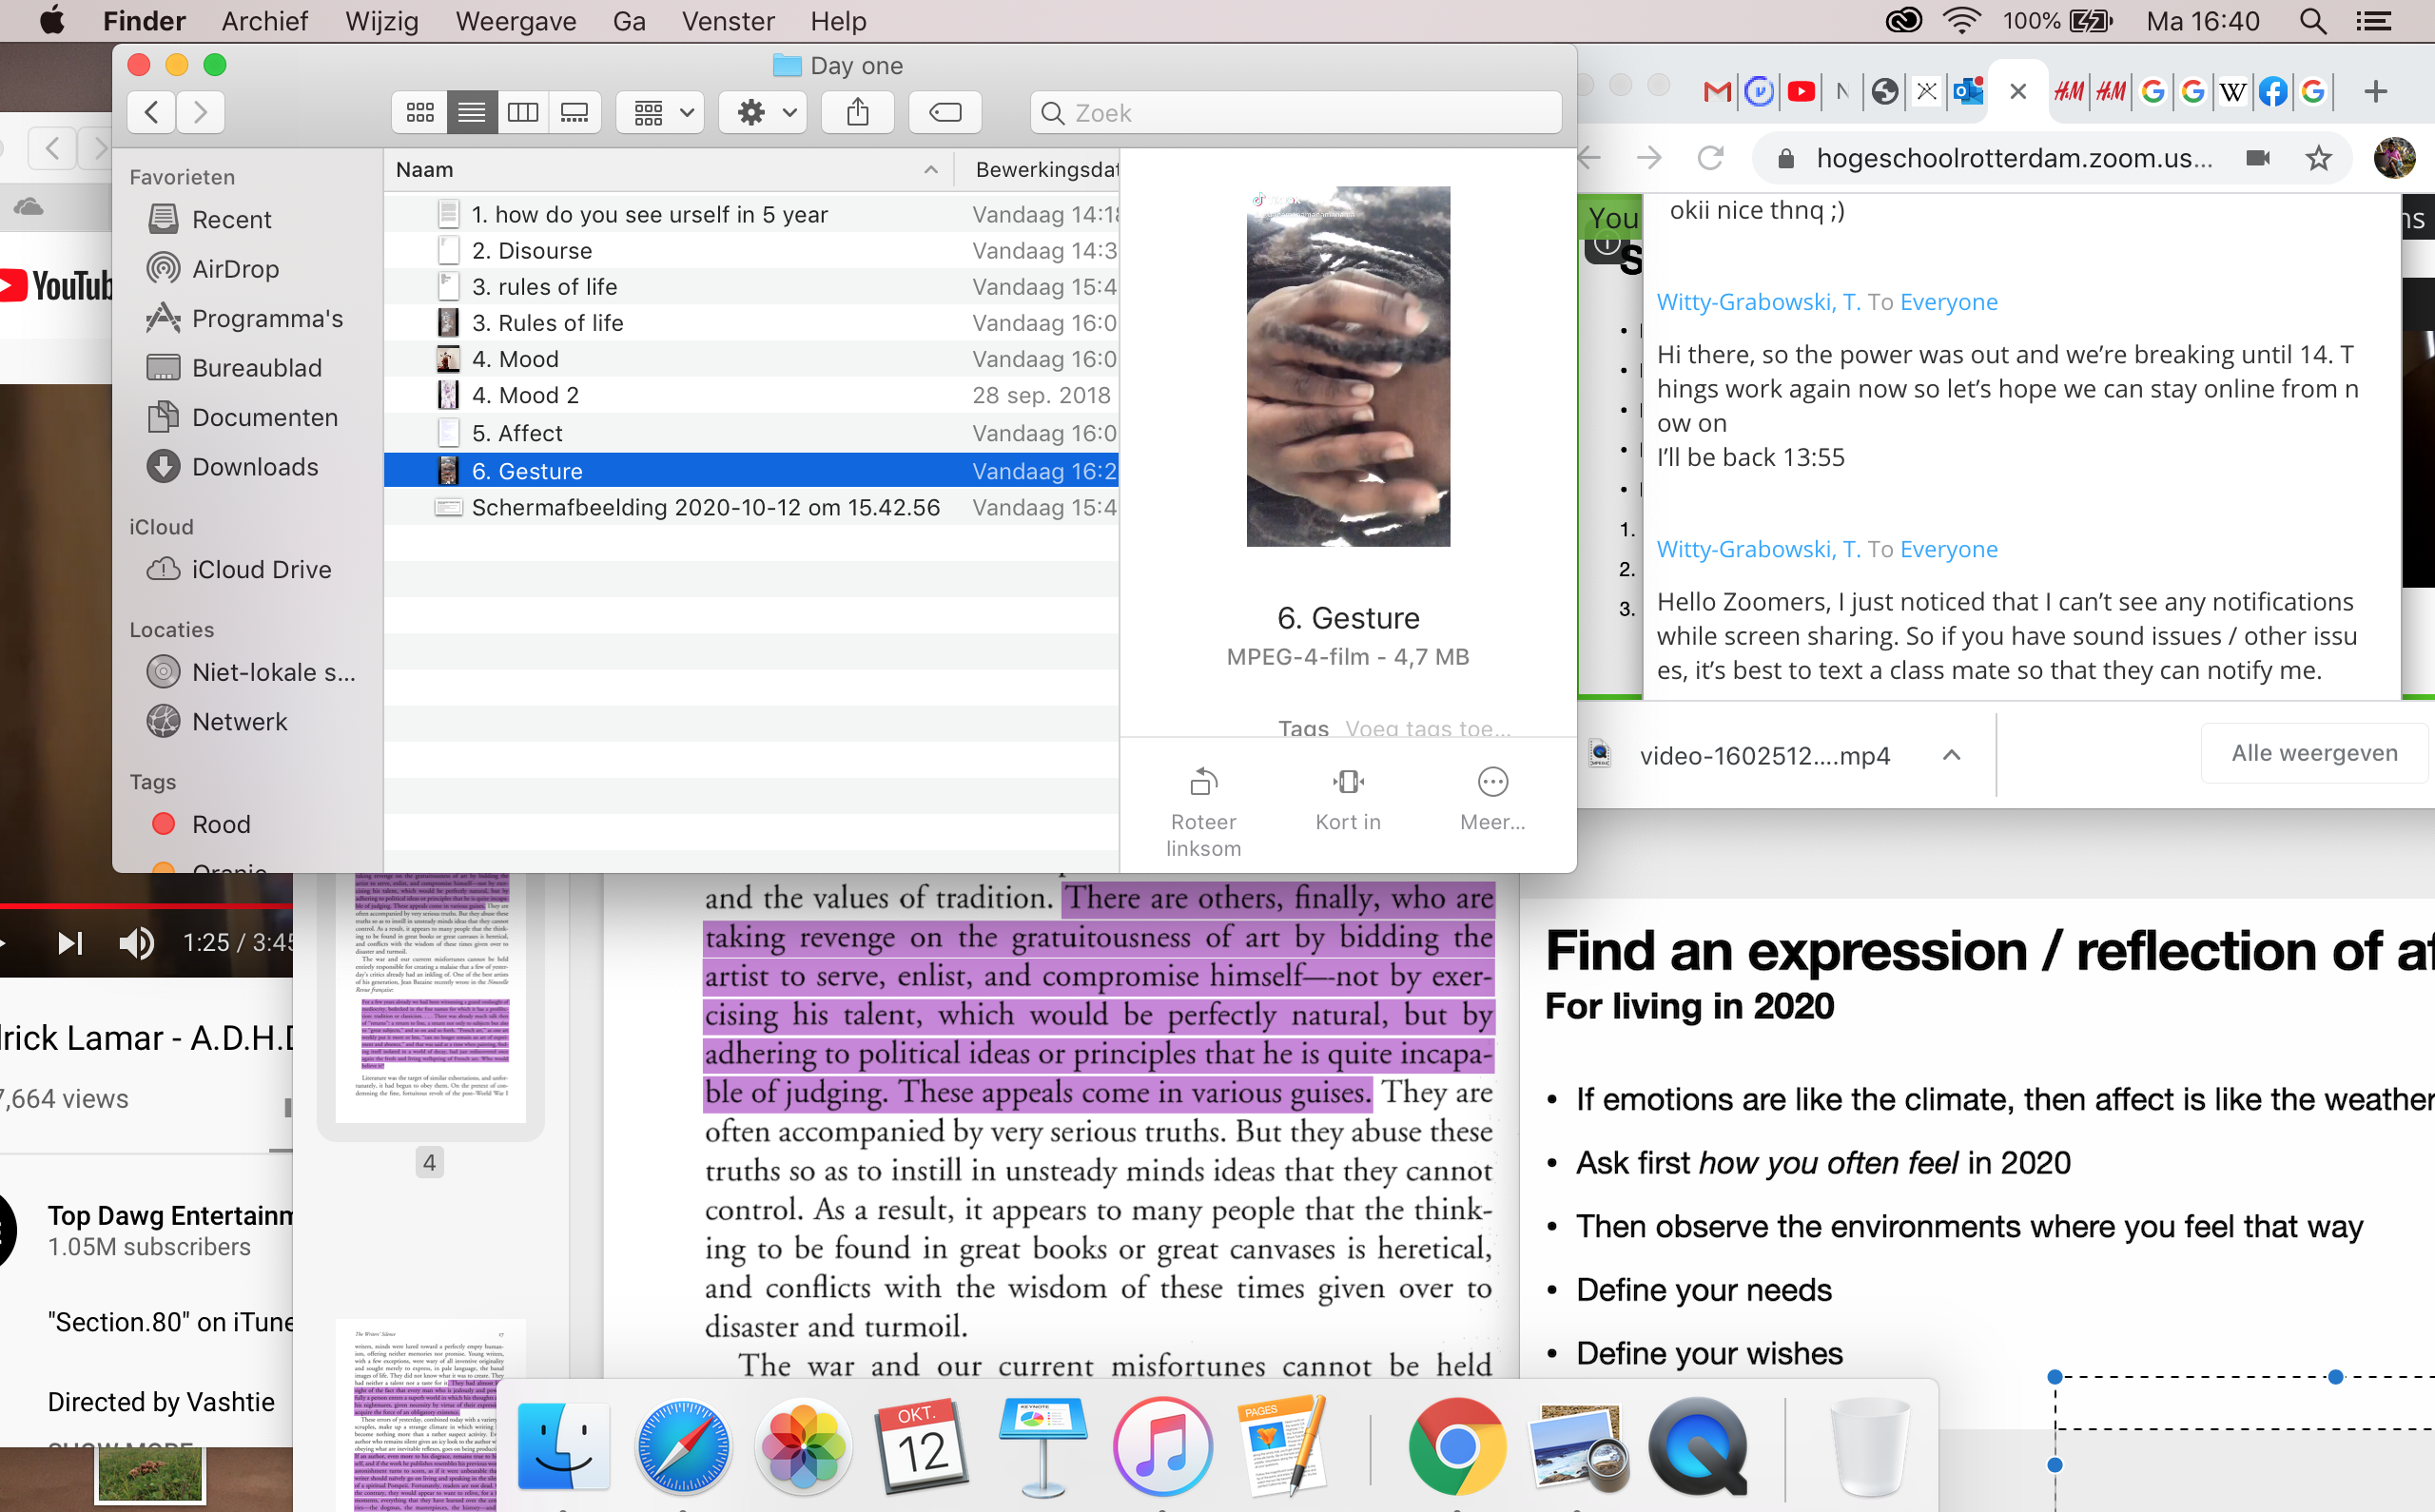Open the Help menu
Viewport: 2435px width, 1512px height.
pyautogui.click(x=838, y=21)
